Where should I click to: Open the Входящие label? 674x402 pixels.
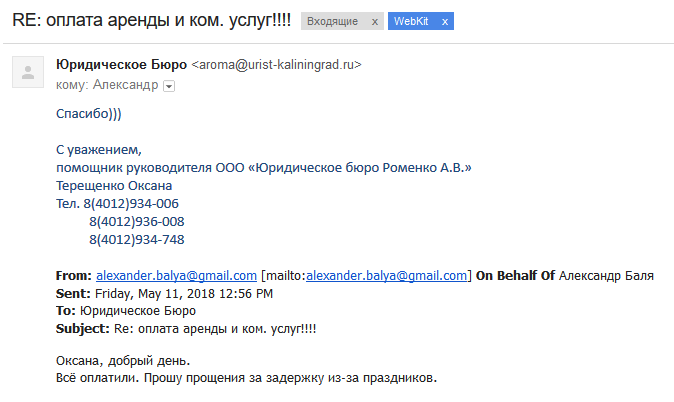pos(335,20)
